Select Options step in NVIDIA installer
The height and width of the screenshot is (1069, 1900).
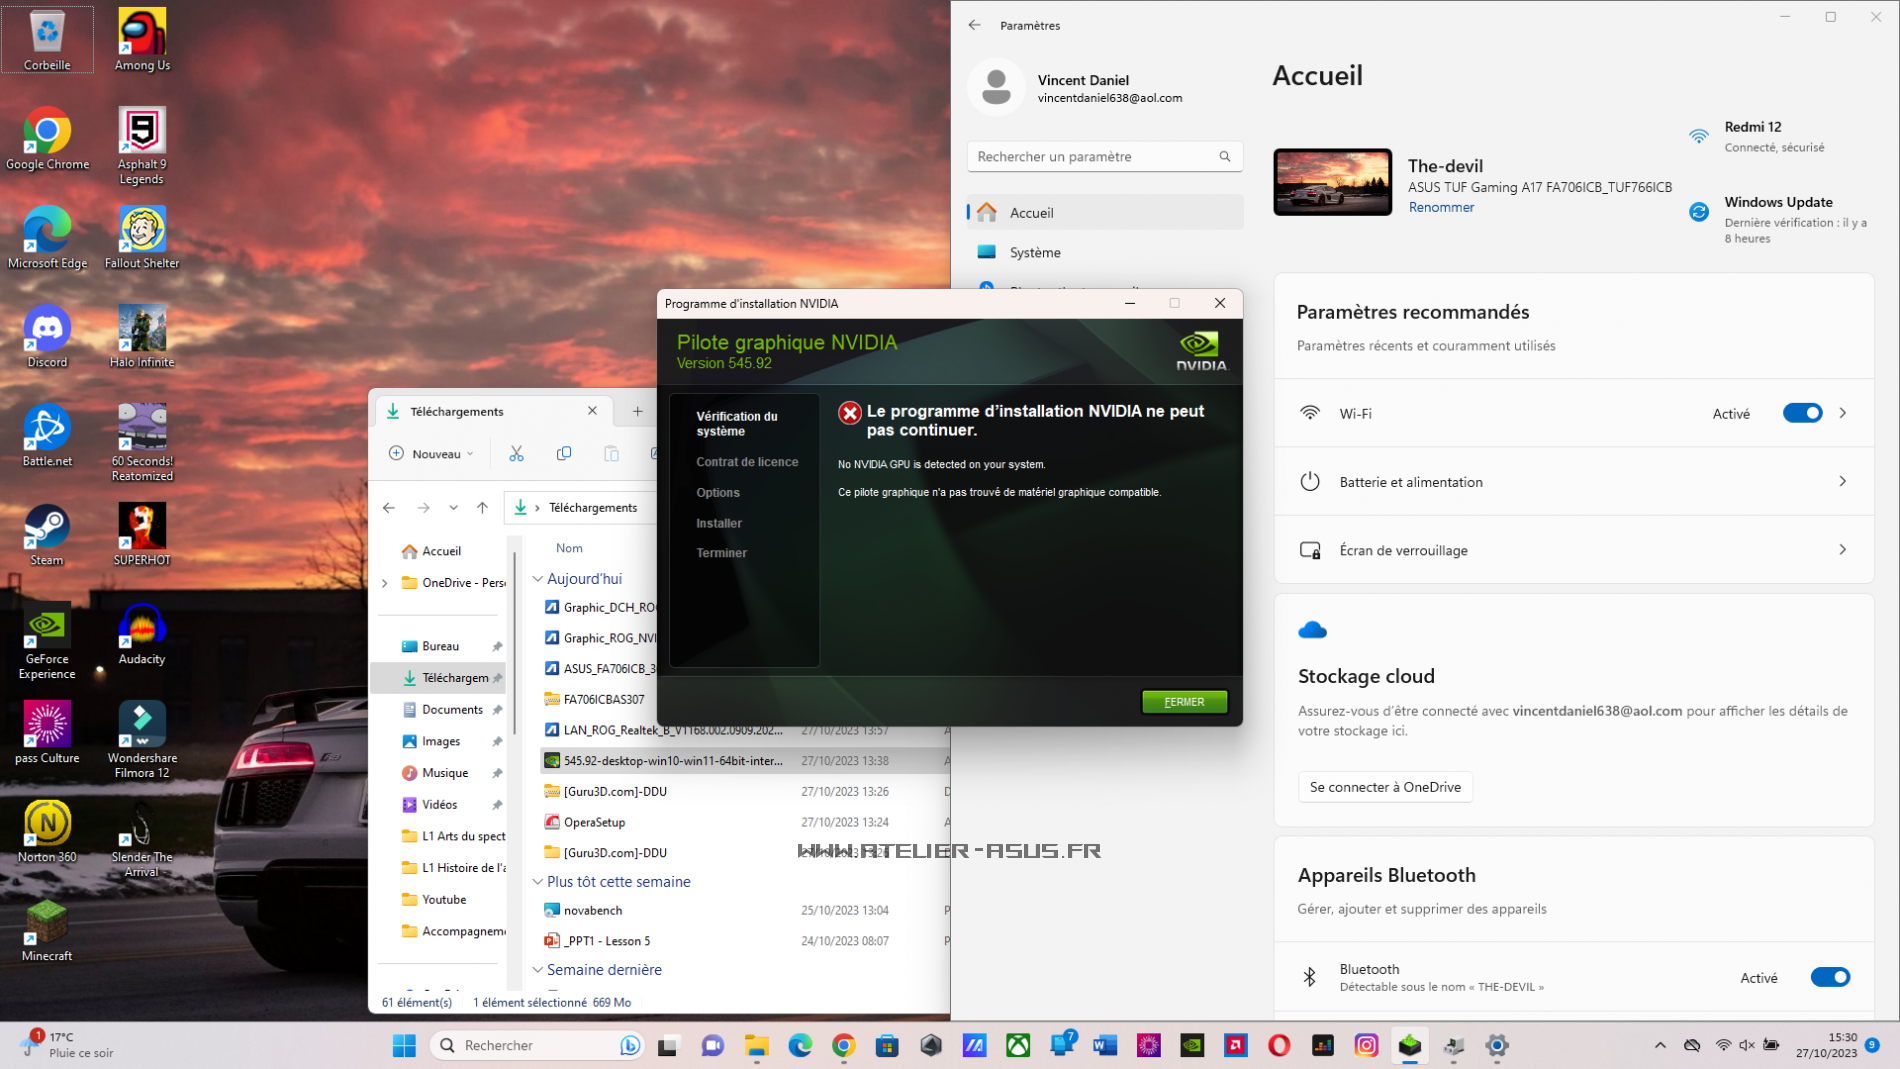tap(717, 493)
